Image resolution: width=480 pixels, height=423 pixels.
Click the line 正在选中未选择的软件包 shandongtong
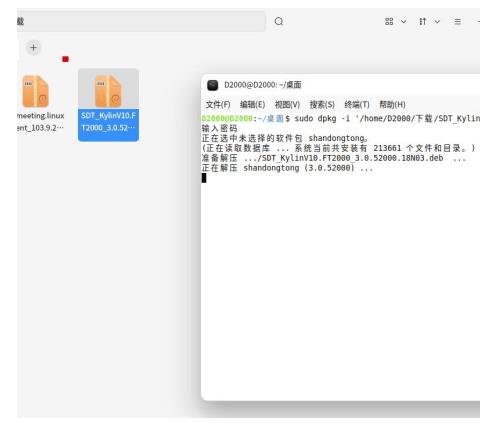tap(285, 138)
